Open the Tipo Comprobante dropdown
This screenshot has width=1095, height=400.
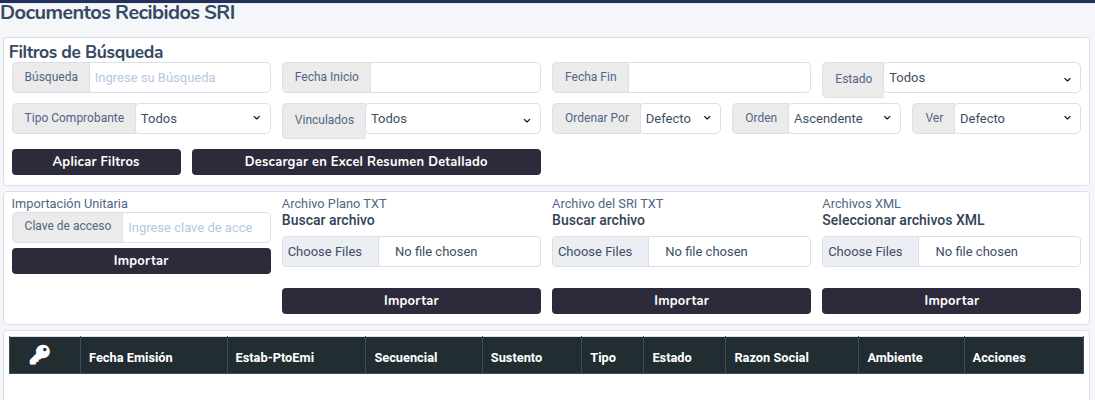point(203,119)
